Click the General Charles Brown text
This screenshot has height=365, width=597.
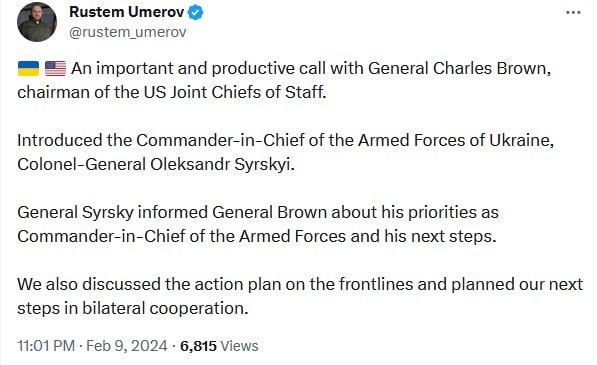point(459,69)
